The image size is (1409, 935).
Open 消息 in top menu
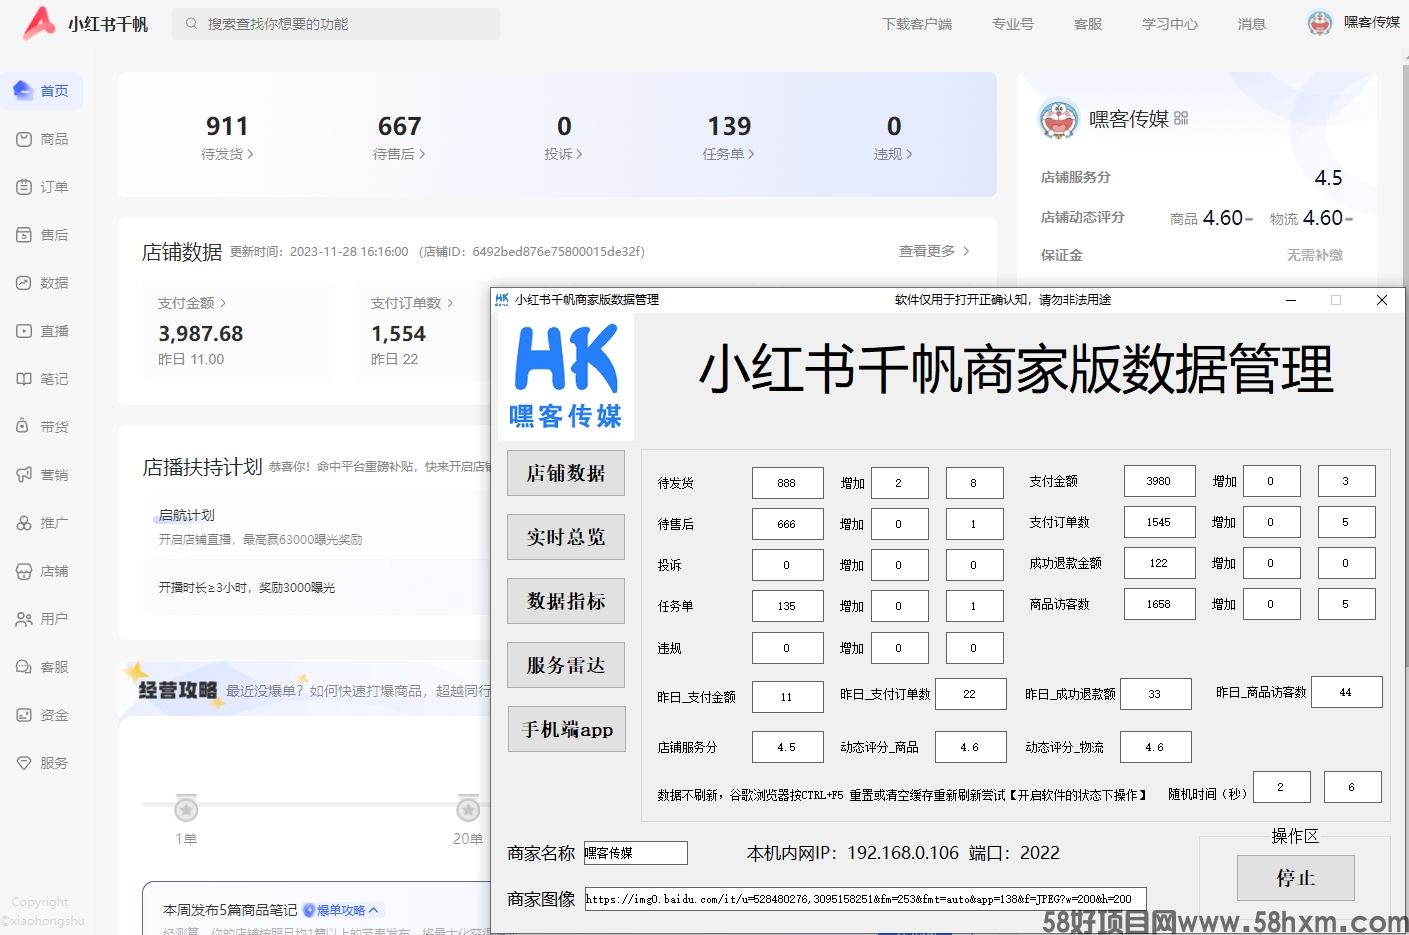coord(1252,24)
